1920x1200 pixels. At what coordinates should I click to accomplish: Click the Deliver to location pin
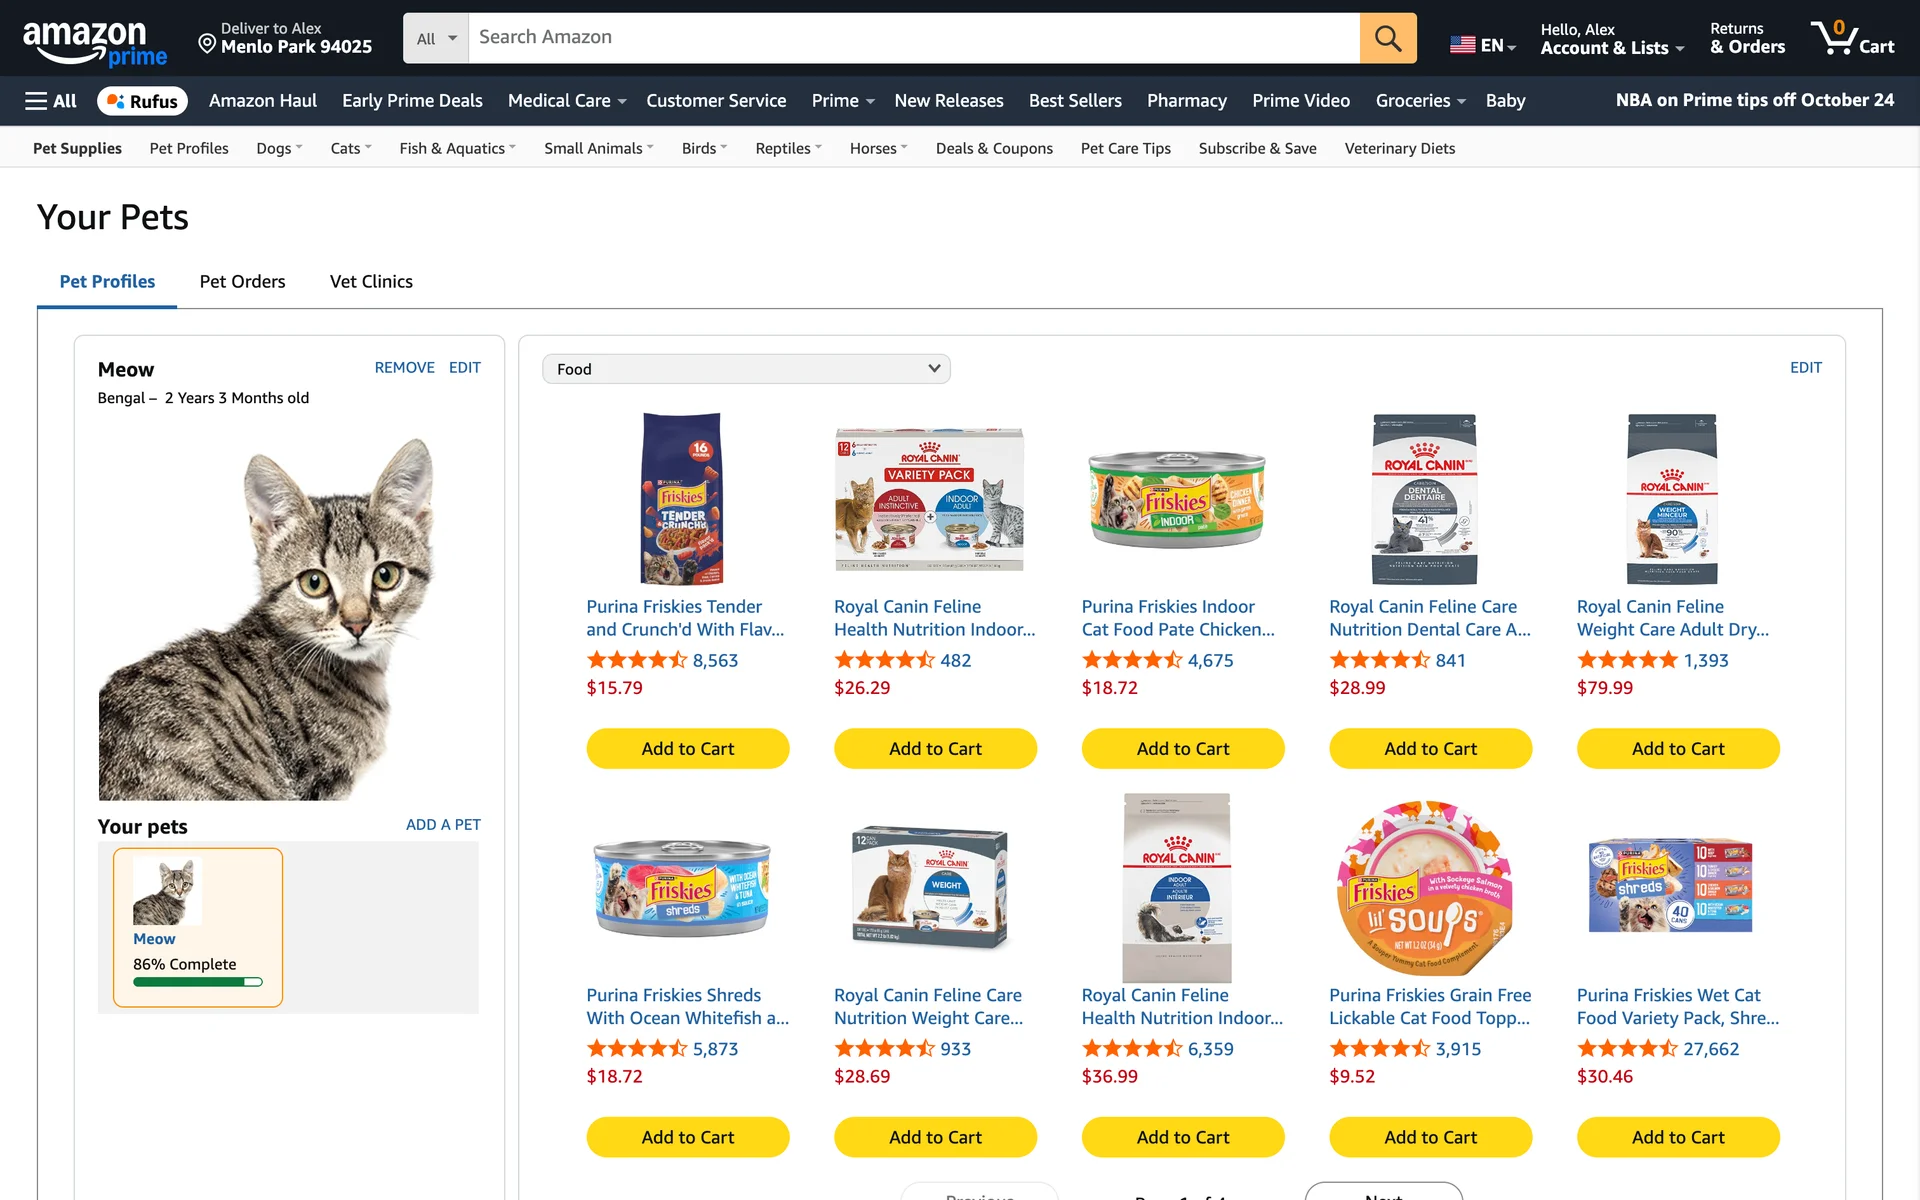tap(207, 42)
